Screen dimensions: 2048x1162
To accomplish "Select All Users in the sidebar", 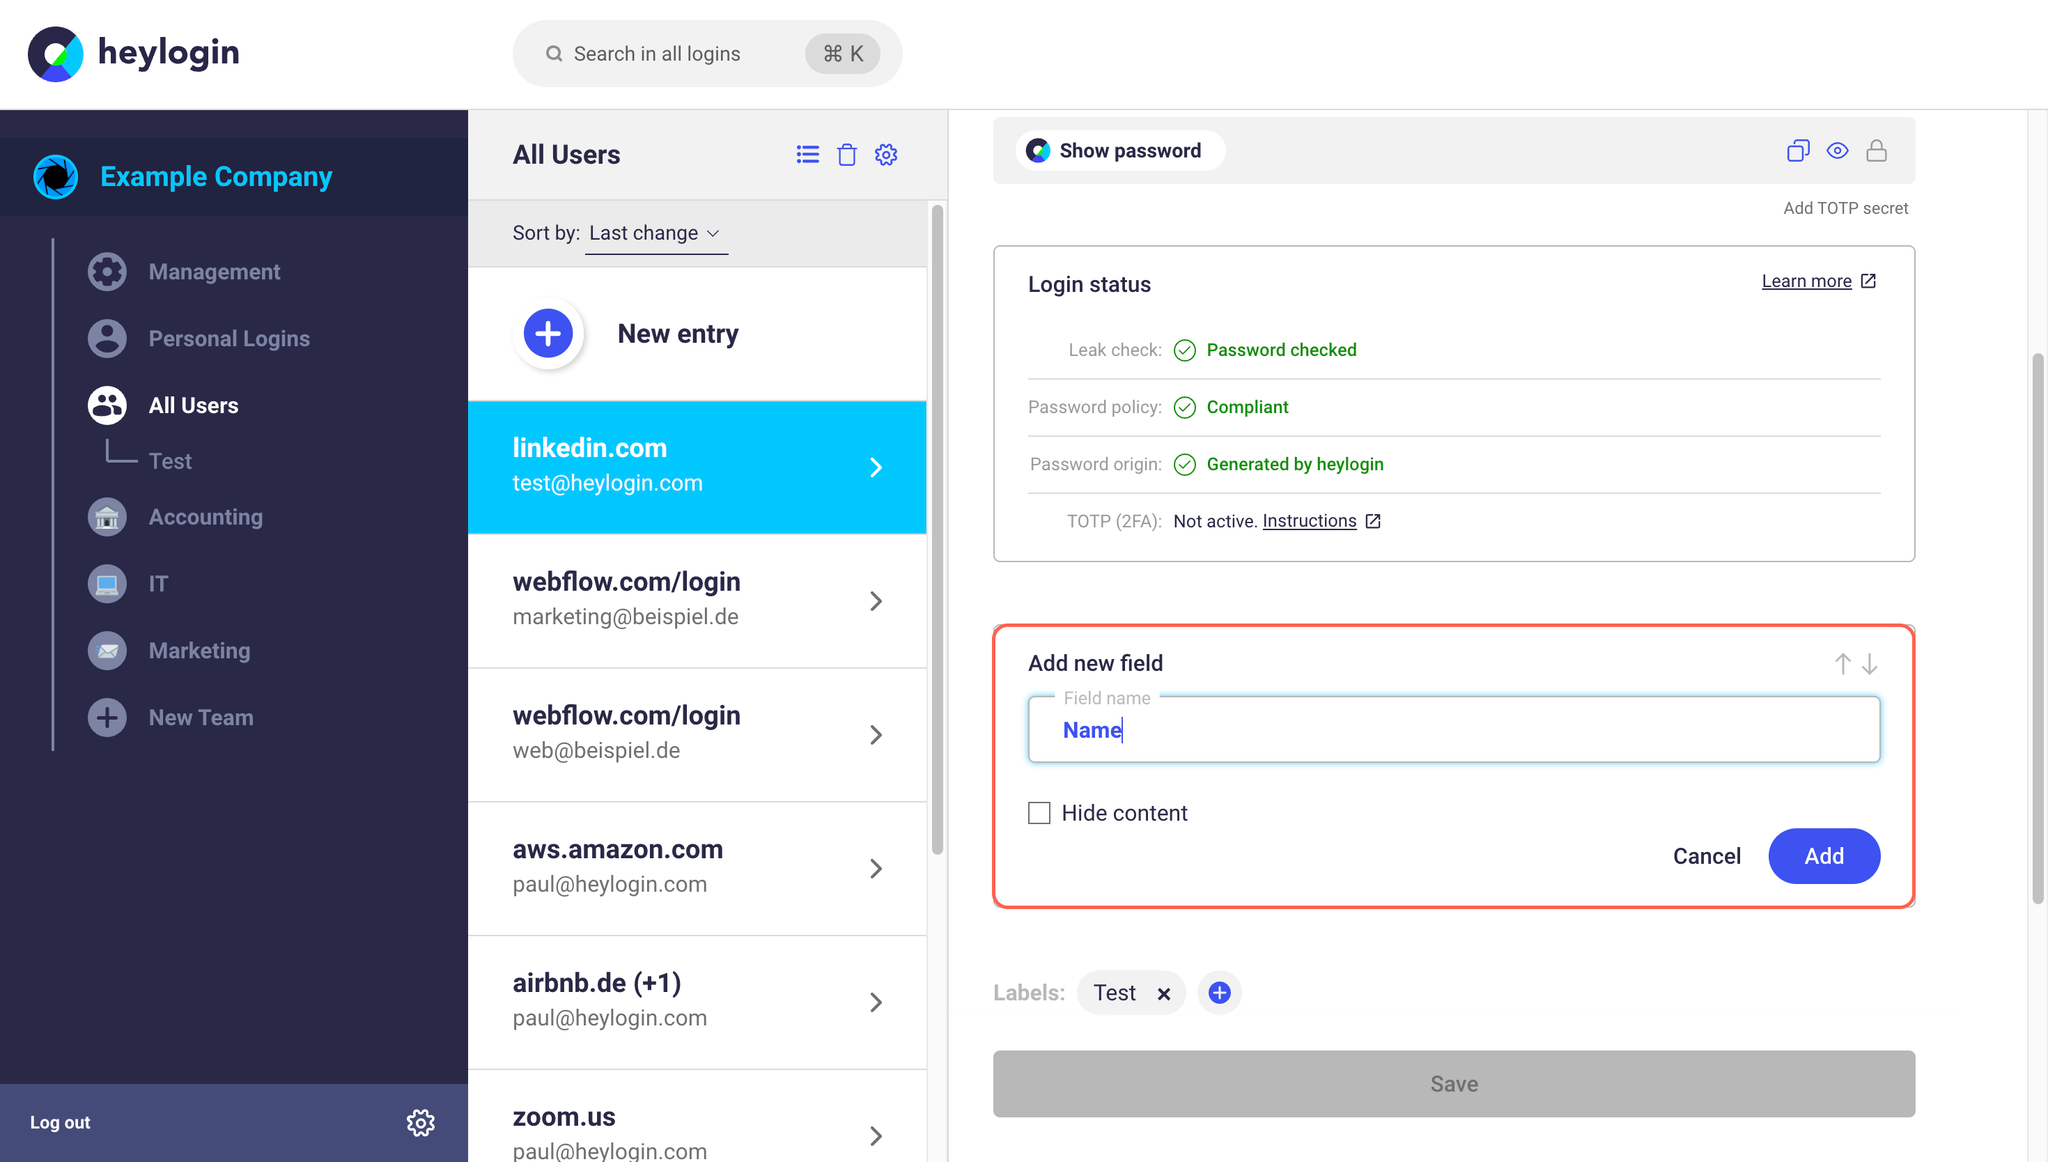I will coord(193,405).
